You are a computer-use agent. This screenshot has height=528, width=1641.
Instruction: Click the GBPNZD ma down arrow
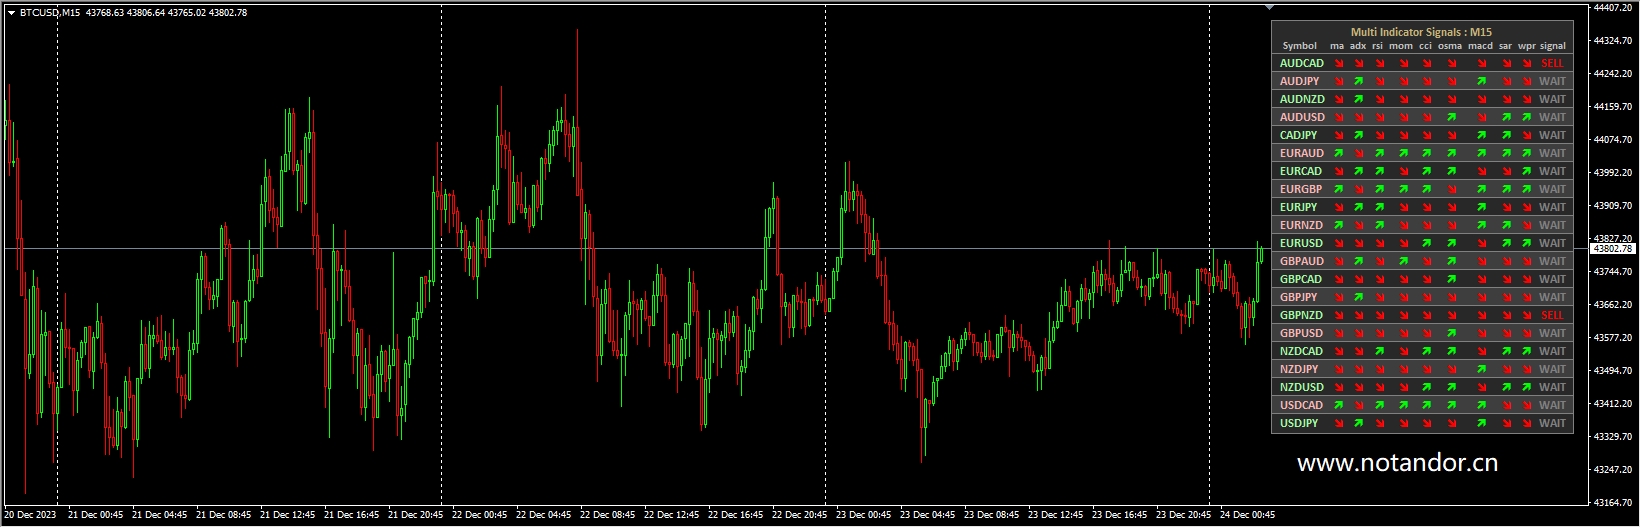coord(1338,315)
